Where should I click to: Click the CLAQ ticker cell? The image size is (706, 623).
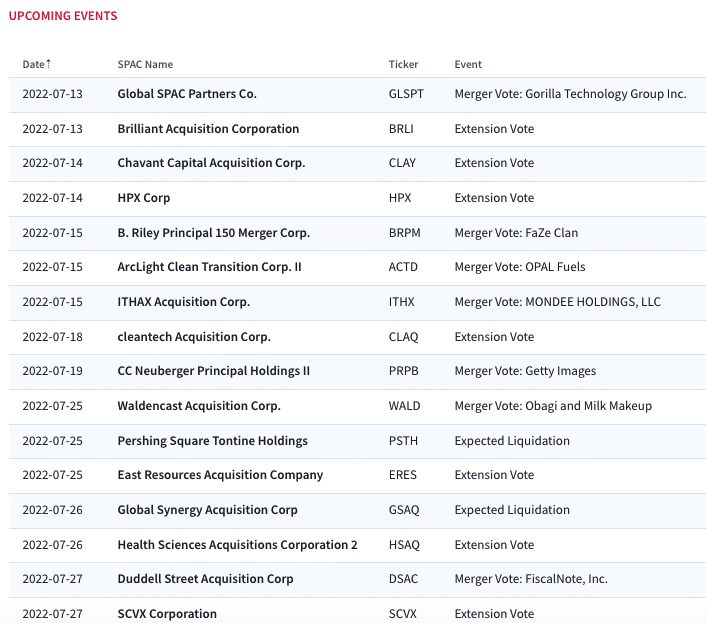tap(403, 337)
